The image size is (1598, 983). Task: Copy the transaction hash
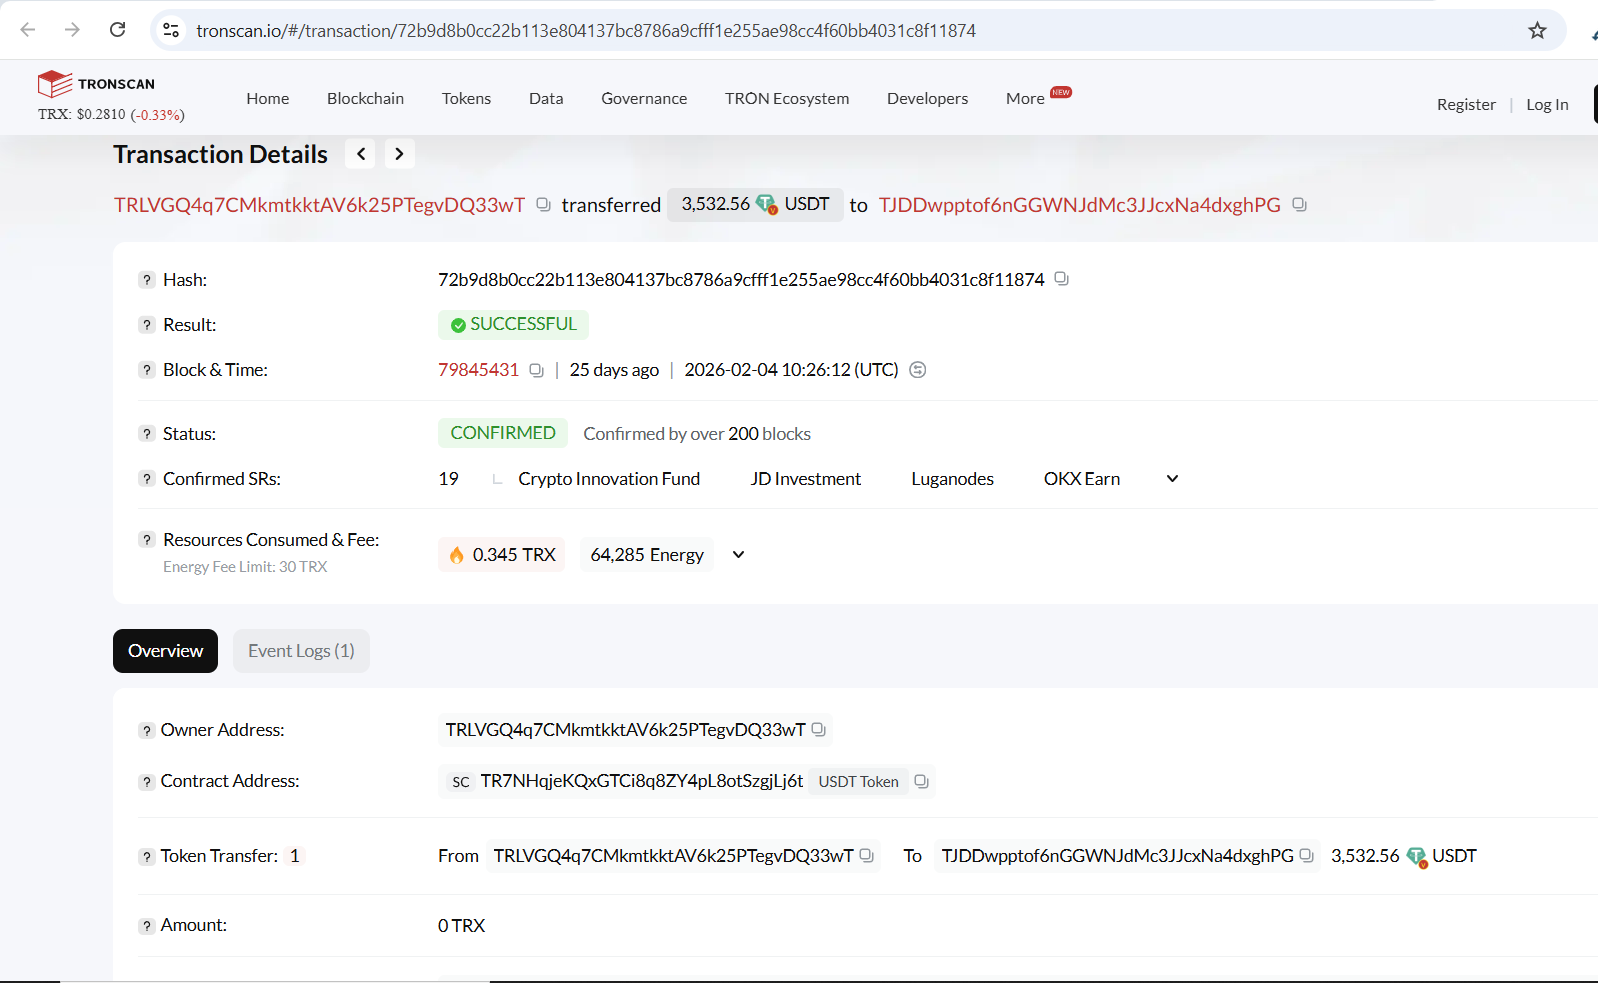tap(1061, 279)
